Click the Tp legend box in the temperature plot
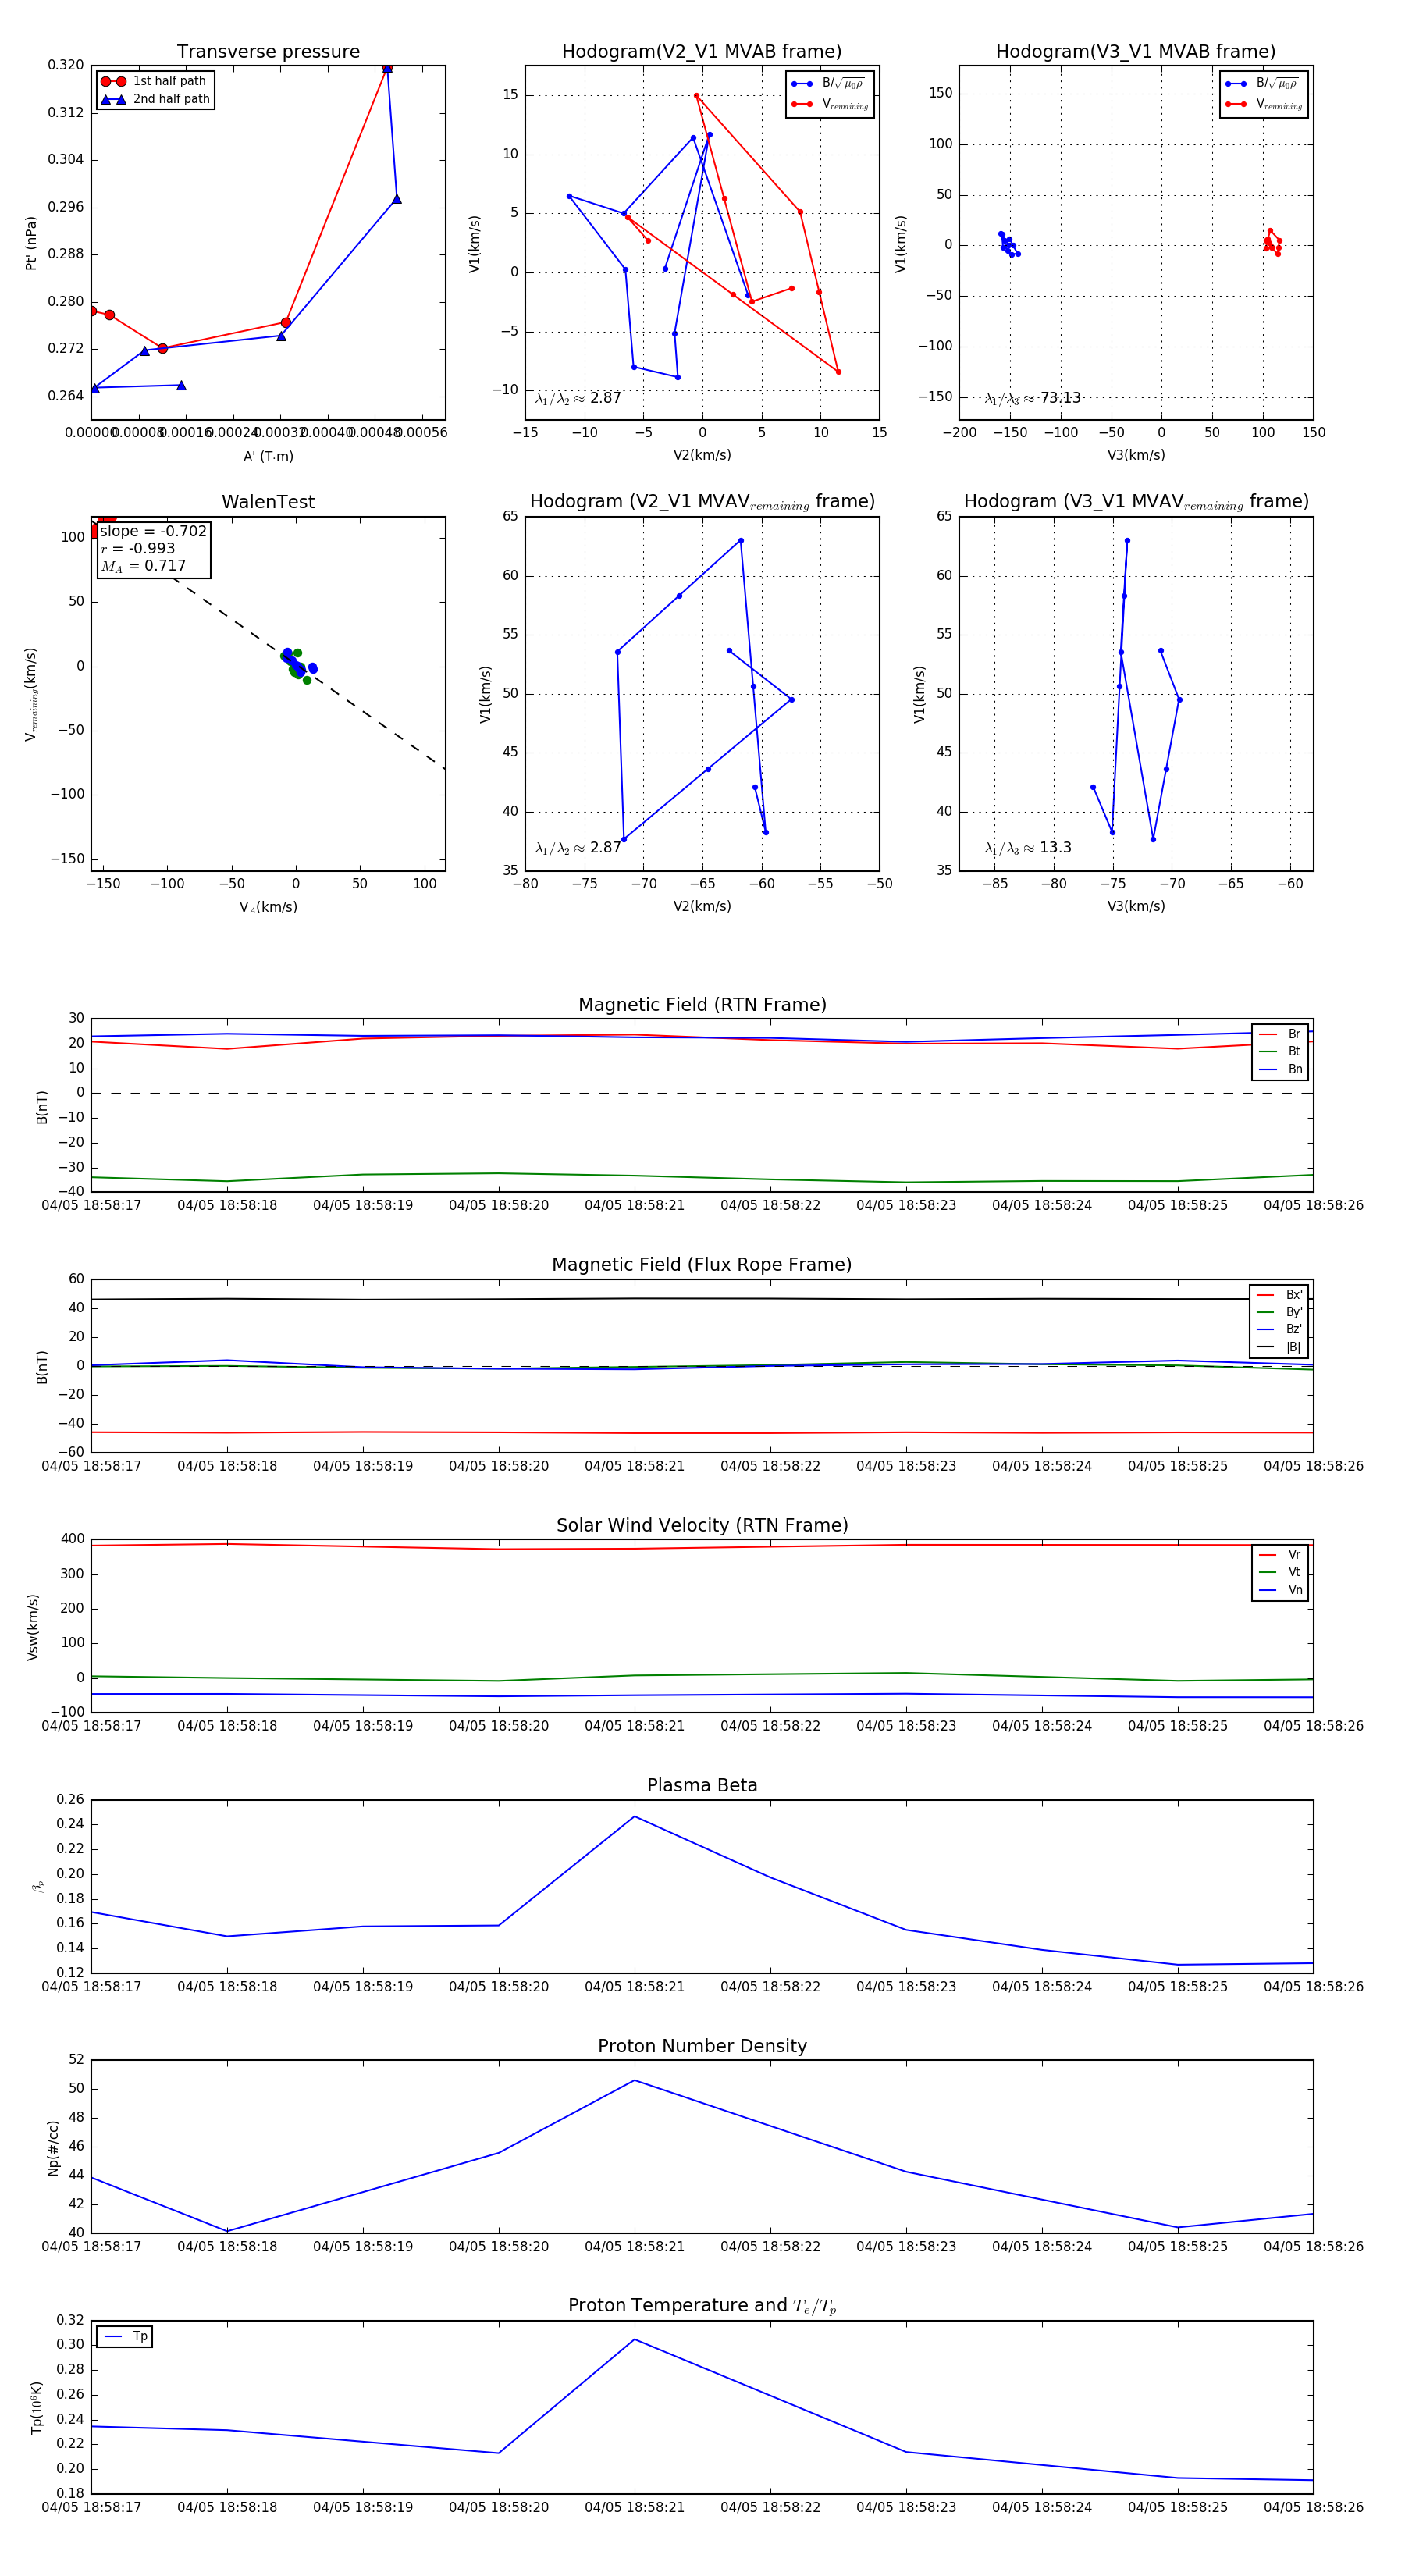The height and width of the screenshot is (2576, 1405). tap(124, 2337)
